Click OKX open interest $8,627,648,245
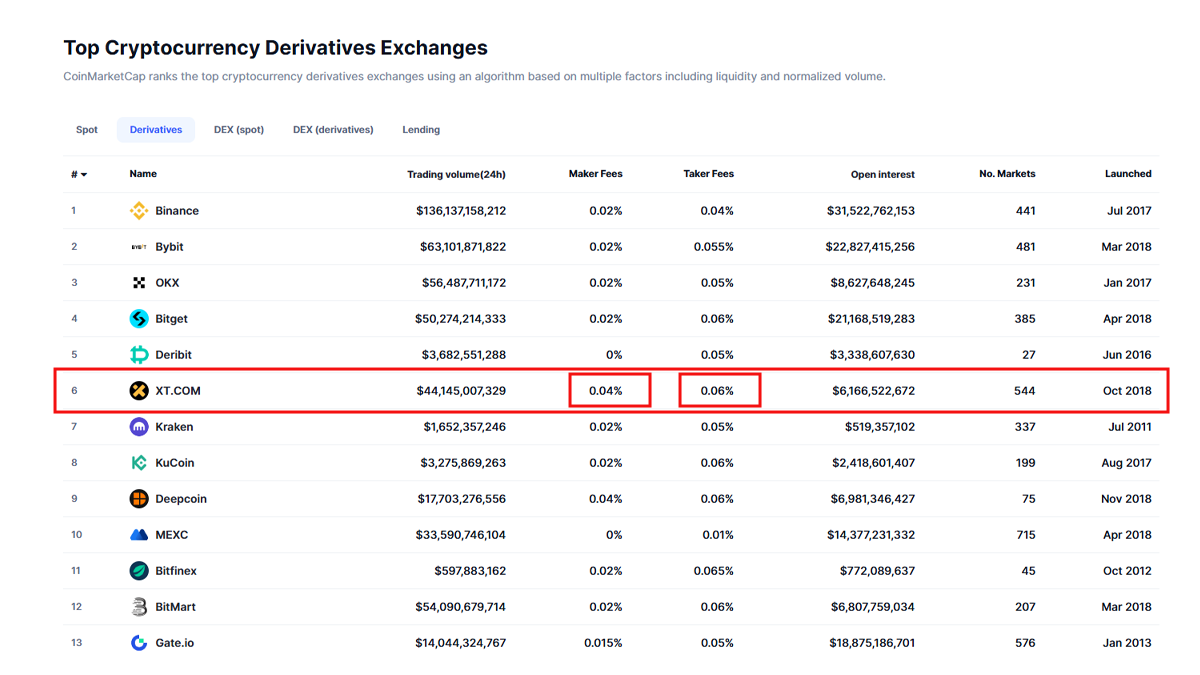The image size is (1200, 675). point(873,283)
